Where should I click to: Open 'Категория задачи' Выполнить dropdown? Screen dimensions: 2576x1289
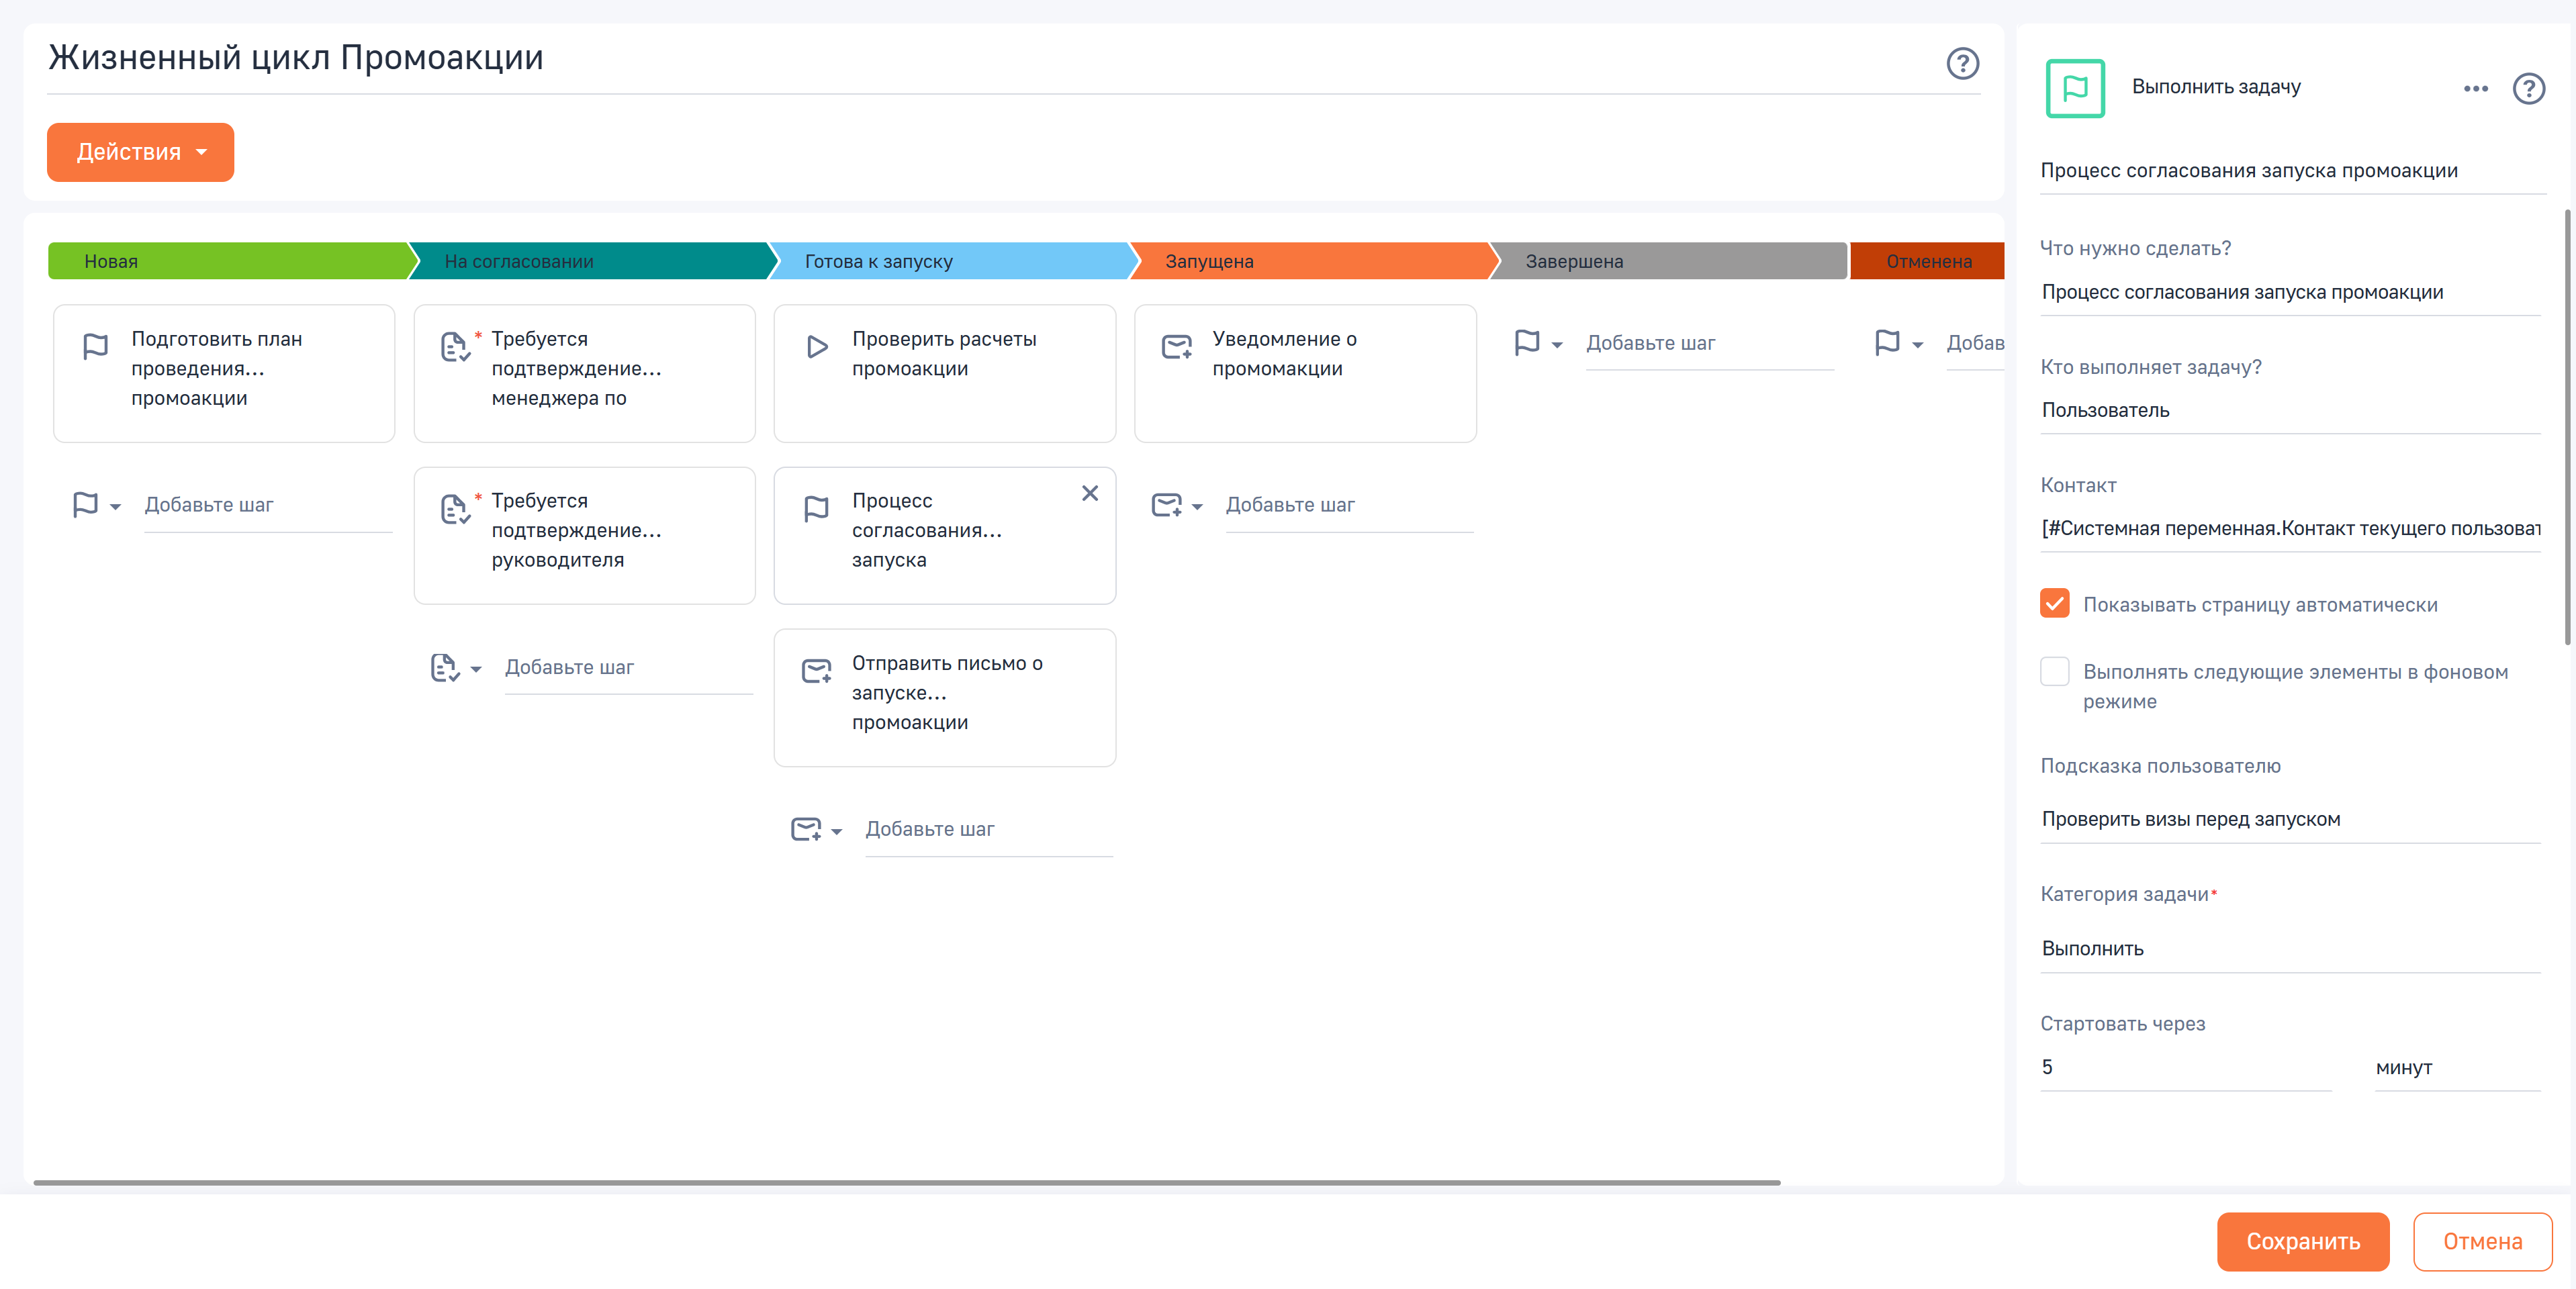click(2289, 948)
